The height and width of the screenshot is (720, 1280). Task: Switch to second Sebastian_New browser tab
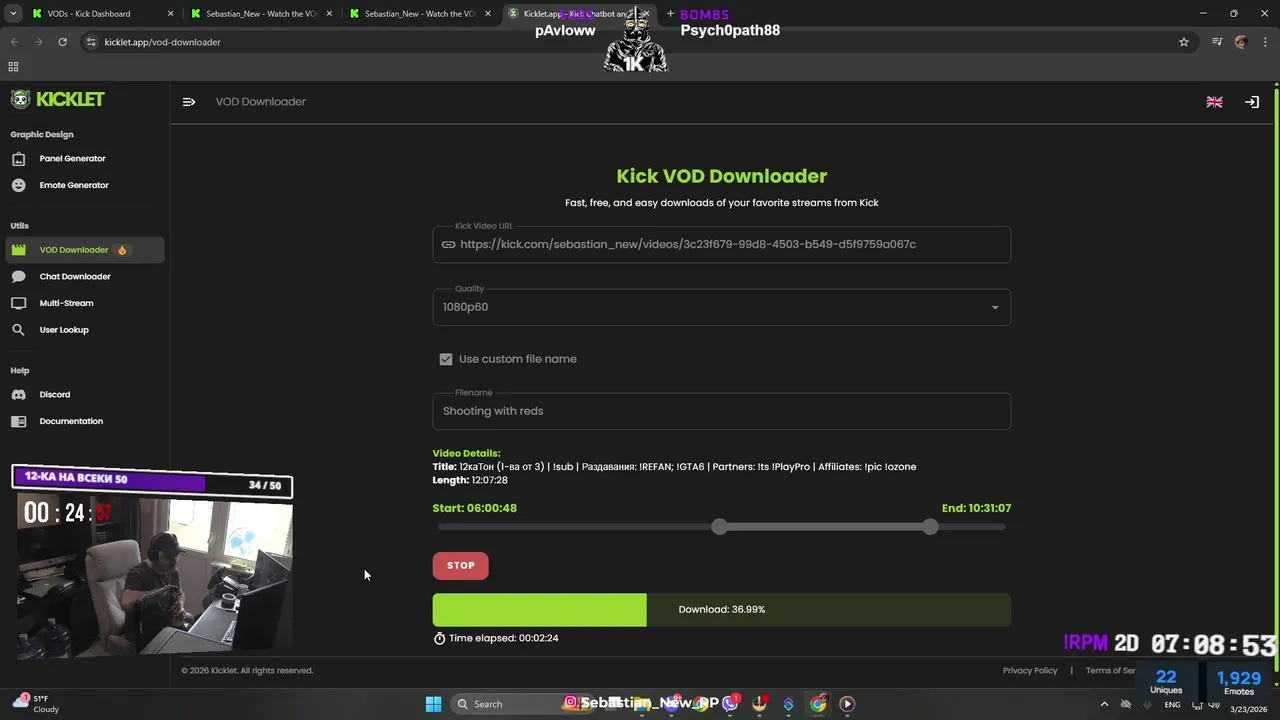coord(420,14)
